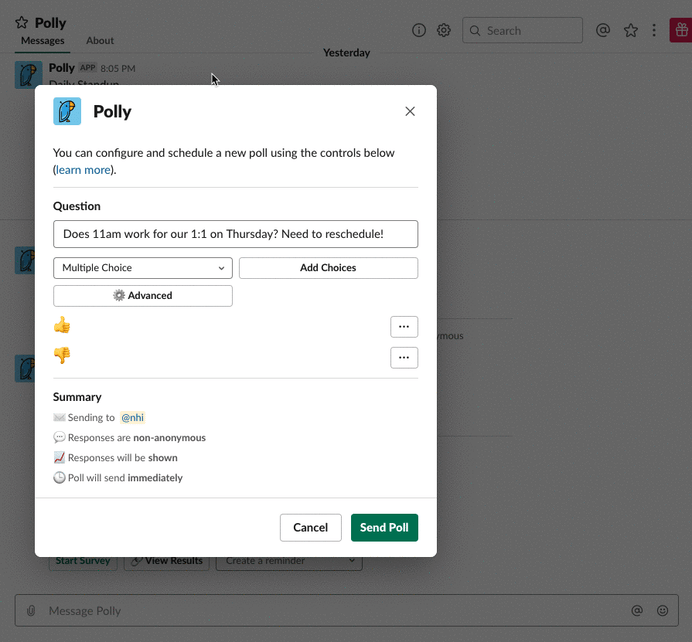Viewport: 692px width, 642px height.
Task: Click 'Poll will send immediately' summary line
Action: pyautogui.click(x=118, y=478)
